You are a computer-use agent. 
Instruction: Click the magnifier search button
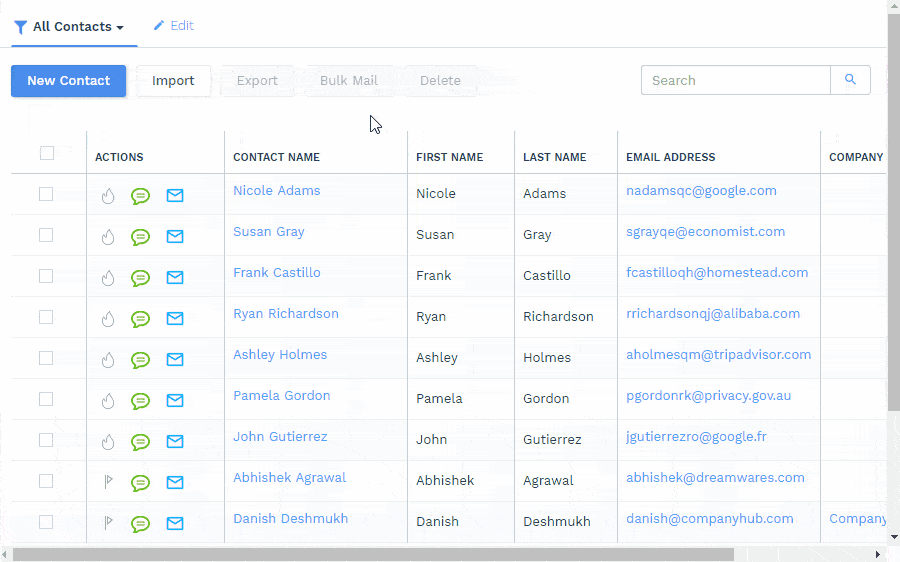click(x=850, y=80)
